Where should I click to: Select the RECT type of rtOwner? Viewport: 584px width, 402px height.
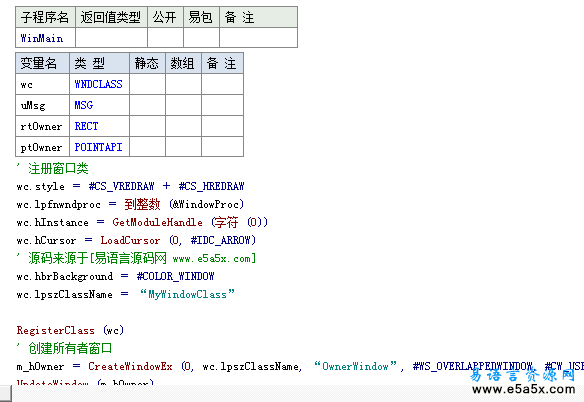pos(99,126)
